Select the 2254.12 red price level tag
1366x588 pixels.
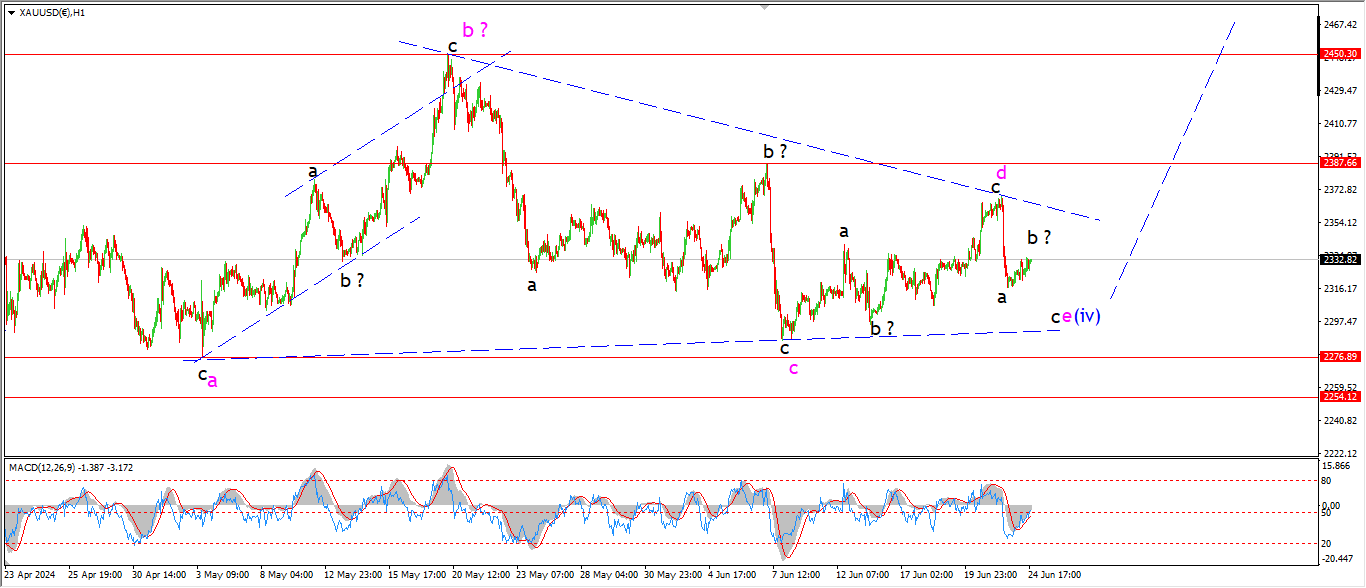click(x=1339, y=397)
